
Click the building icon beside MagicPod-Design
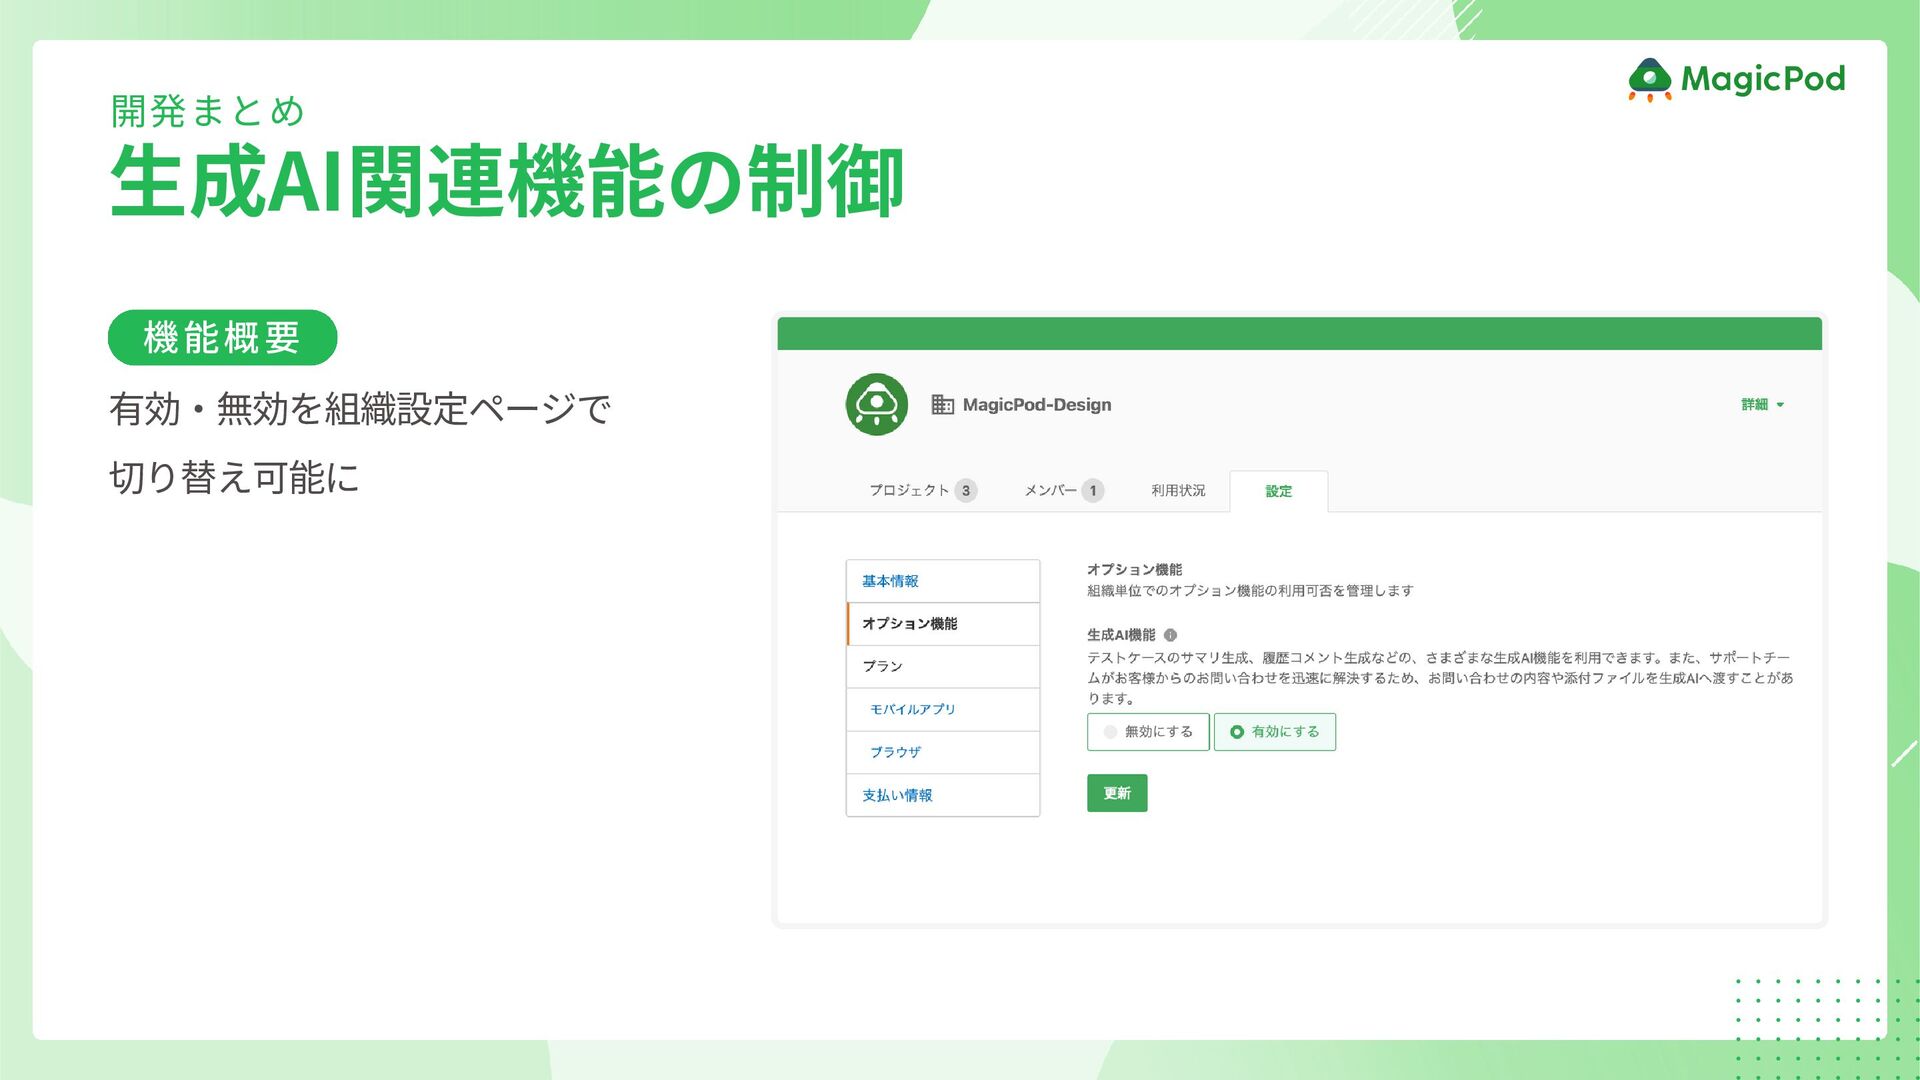click(942, 404)
